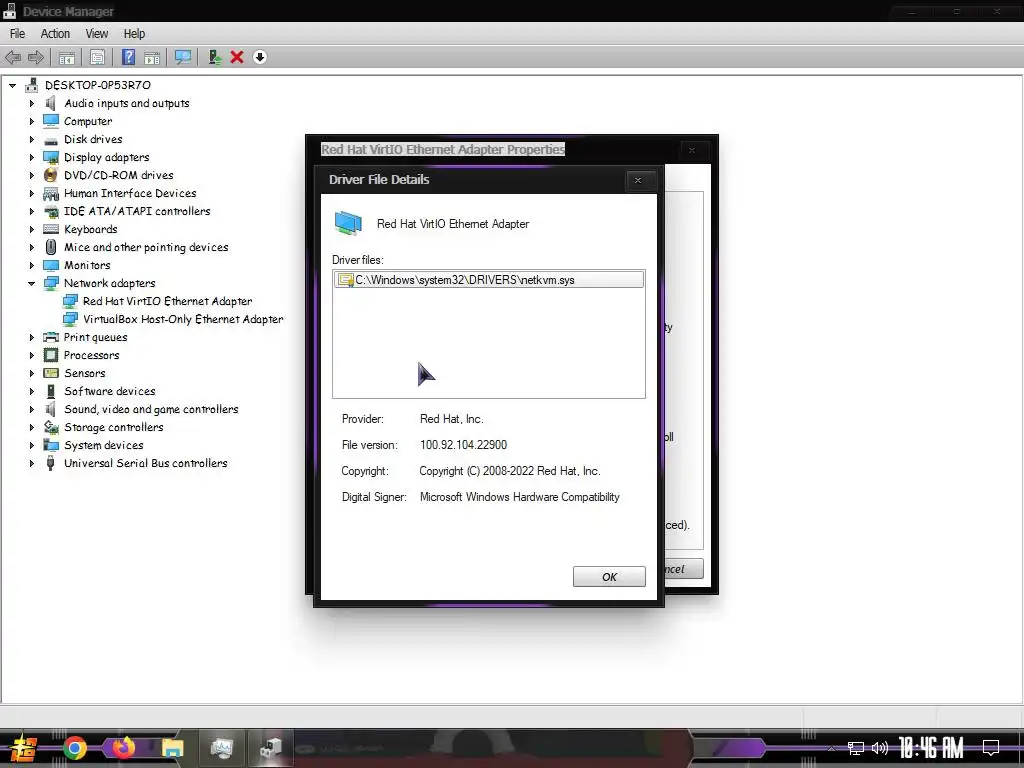Click the Forward arrow toolbar icon
The height and width of the screenshot is (768, 1024).
click(x=36, y=57)
